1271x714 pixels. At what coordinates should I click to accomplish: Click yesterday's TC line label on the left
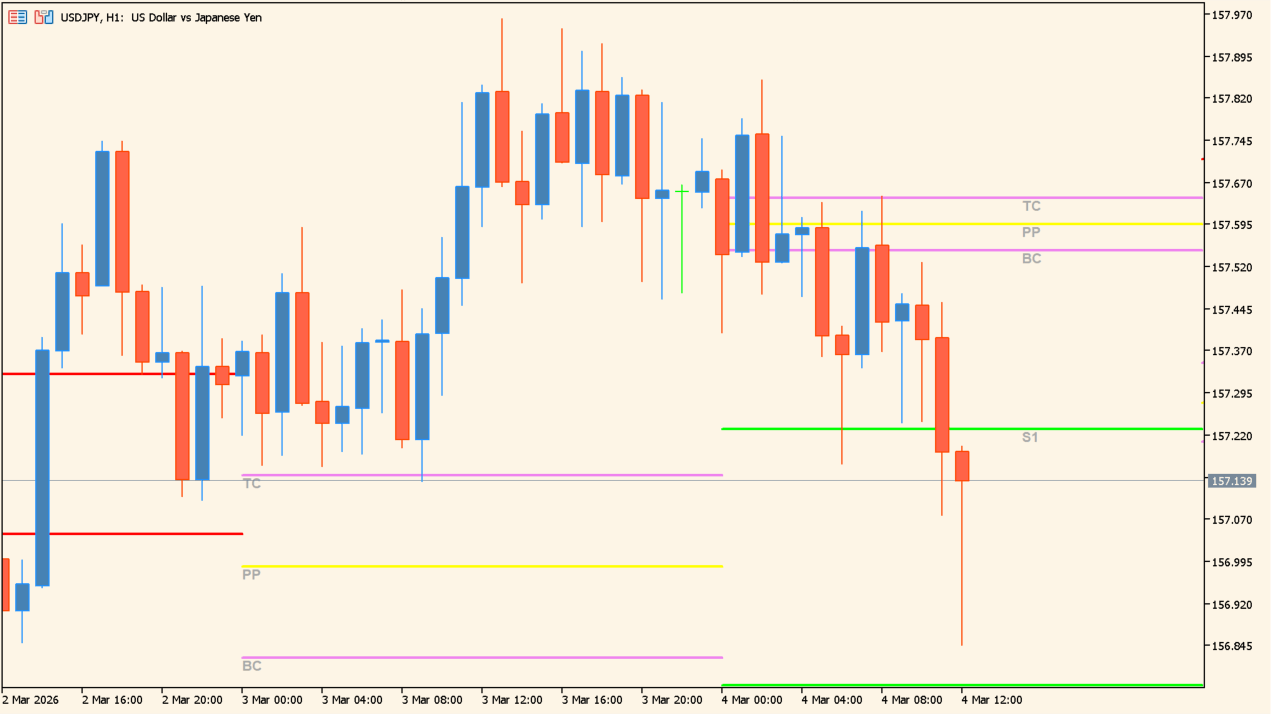[250, 483]
